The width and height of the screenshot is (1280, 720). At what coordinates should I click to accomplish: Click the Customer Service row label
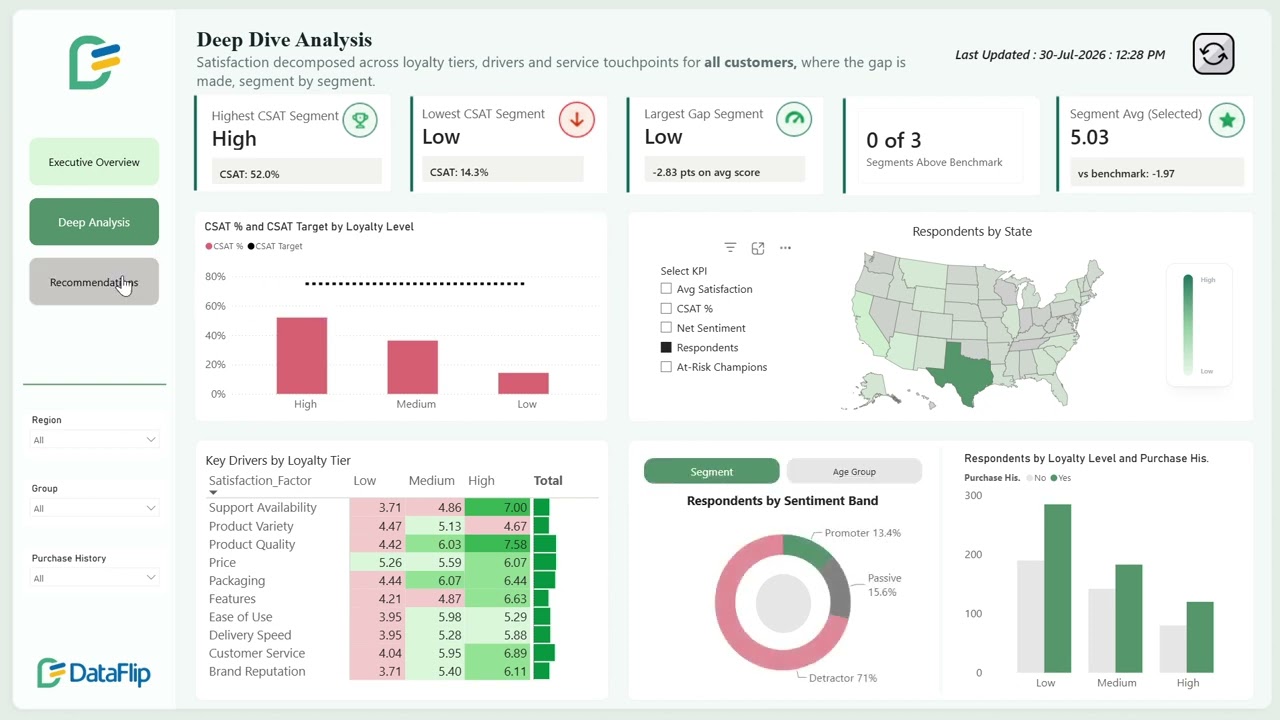(257, 653)
